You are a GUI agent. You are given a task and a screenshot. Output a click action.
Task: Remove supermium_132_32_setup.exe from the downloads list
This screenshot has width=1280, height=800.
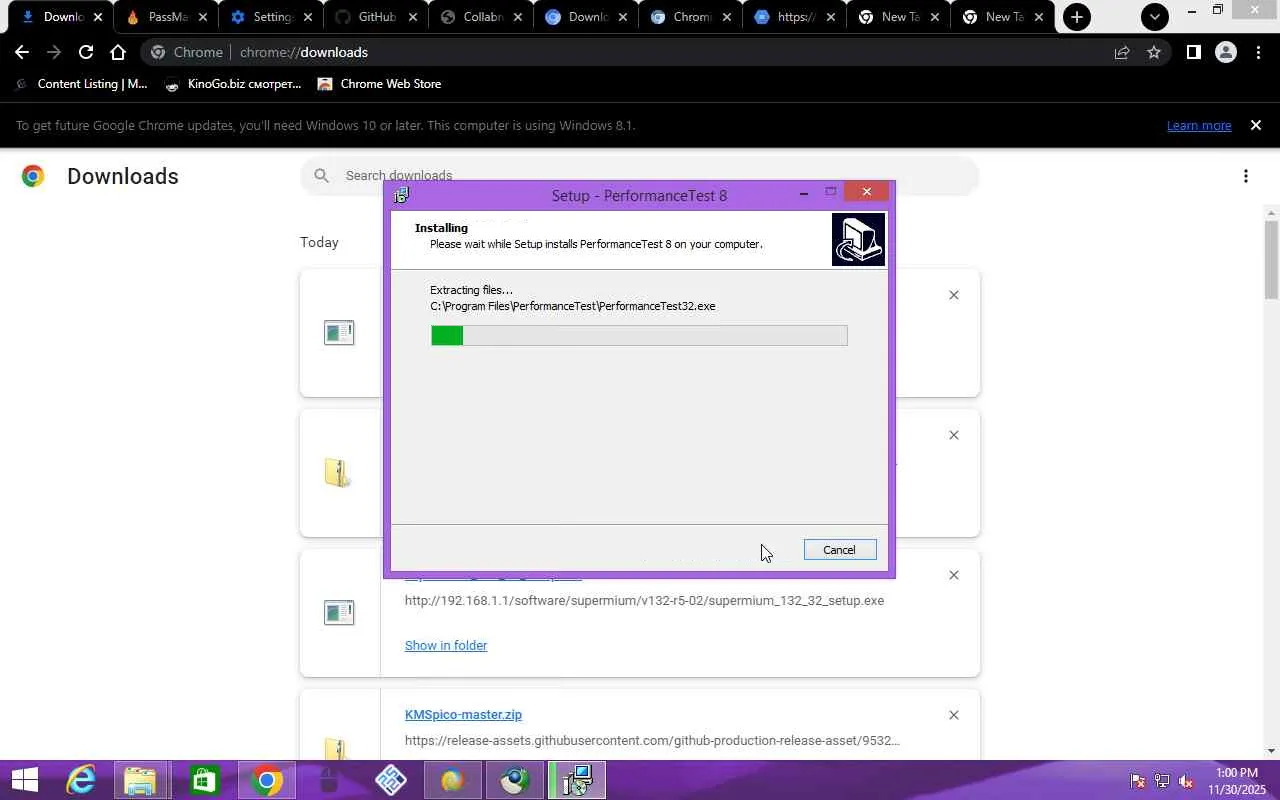click(954, 575)
